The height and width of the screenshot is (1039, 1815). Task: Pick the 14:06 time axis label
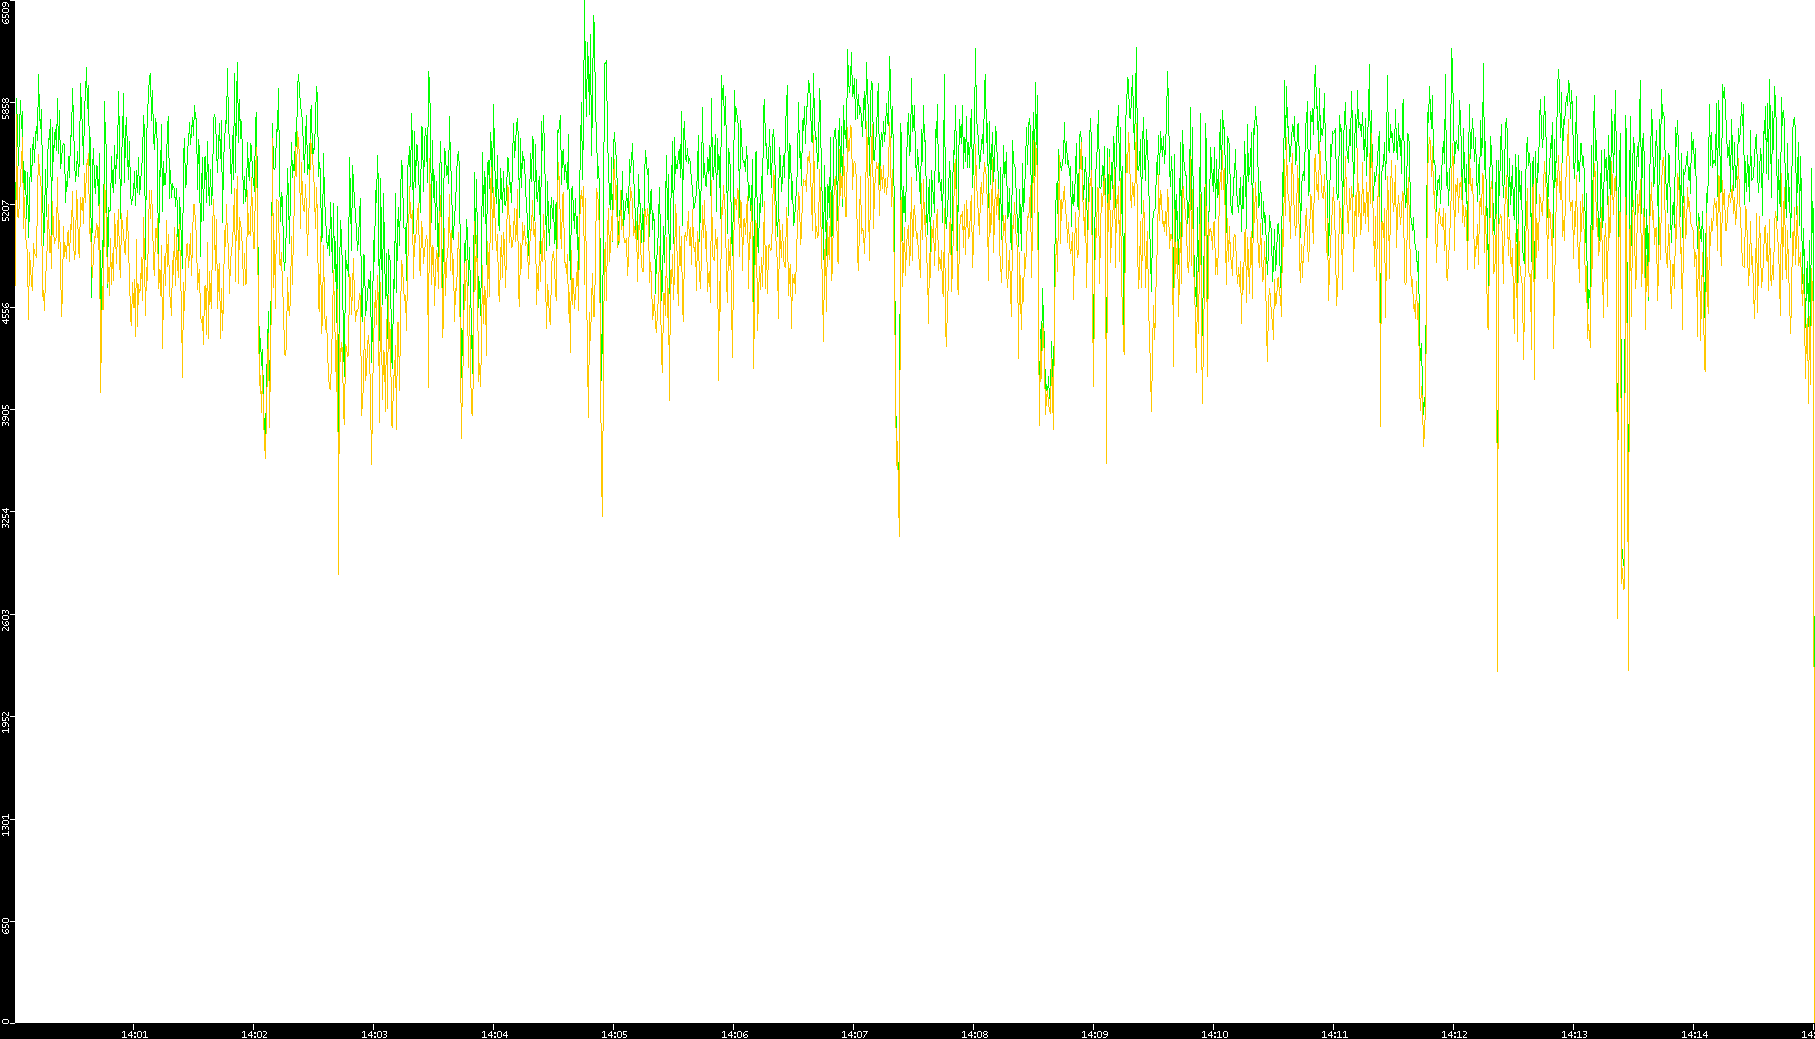[734, 1034]
